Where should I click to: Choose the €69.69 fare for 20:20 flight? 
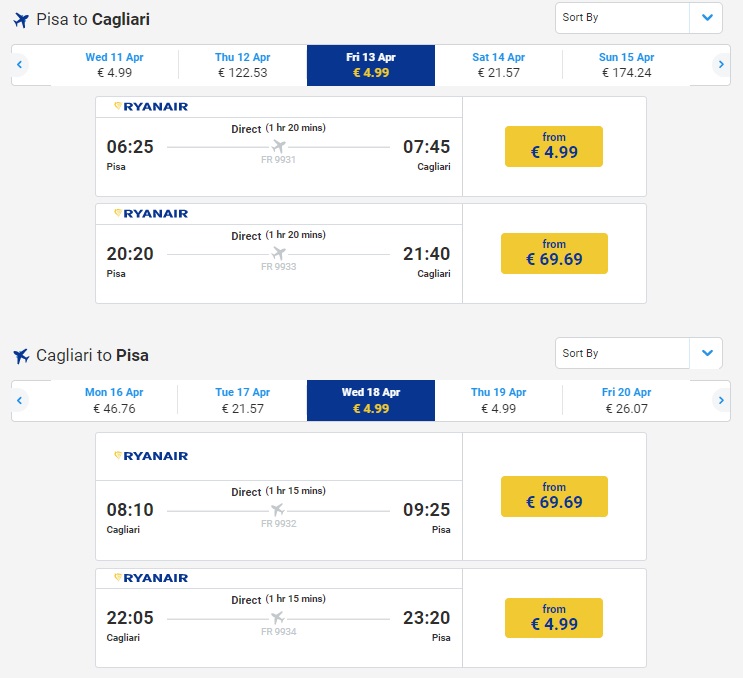pos(554,253)
